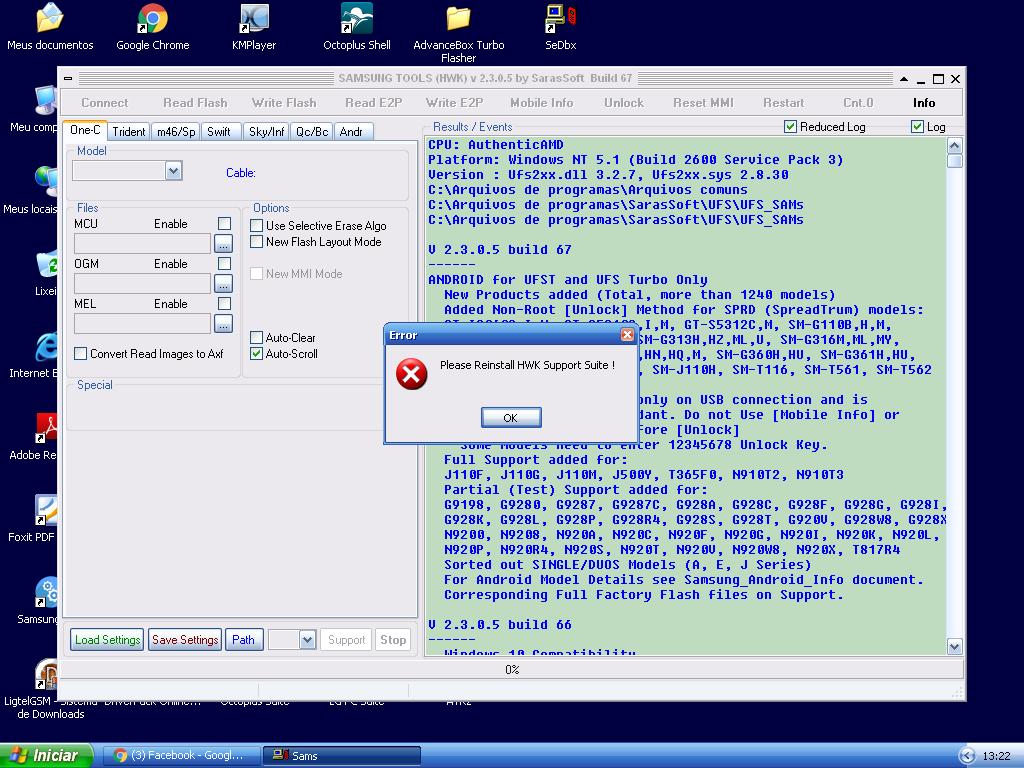Launch Internet Explorer desktop icon
The image size is (1024, 768).
pyautogui.click(x=45, y=354)
